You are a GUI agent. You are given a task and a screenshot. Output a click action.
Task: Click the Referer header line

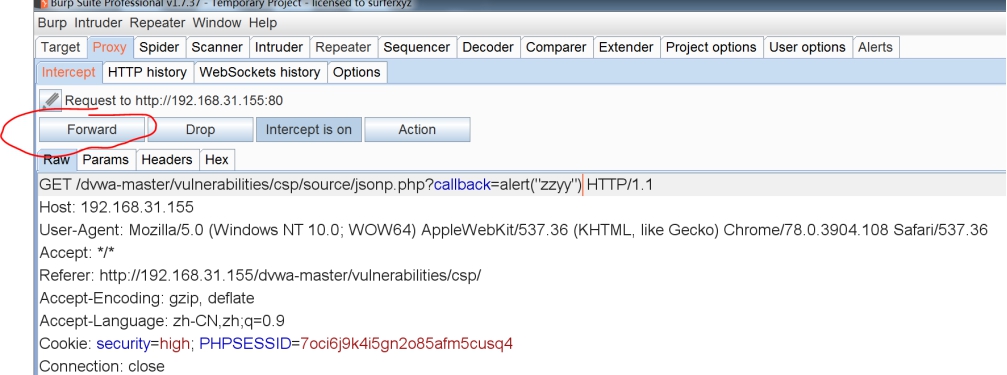pos(260,275)
